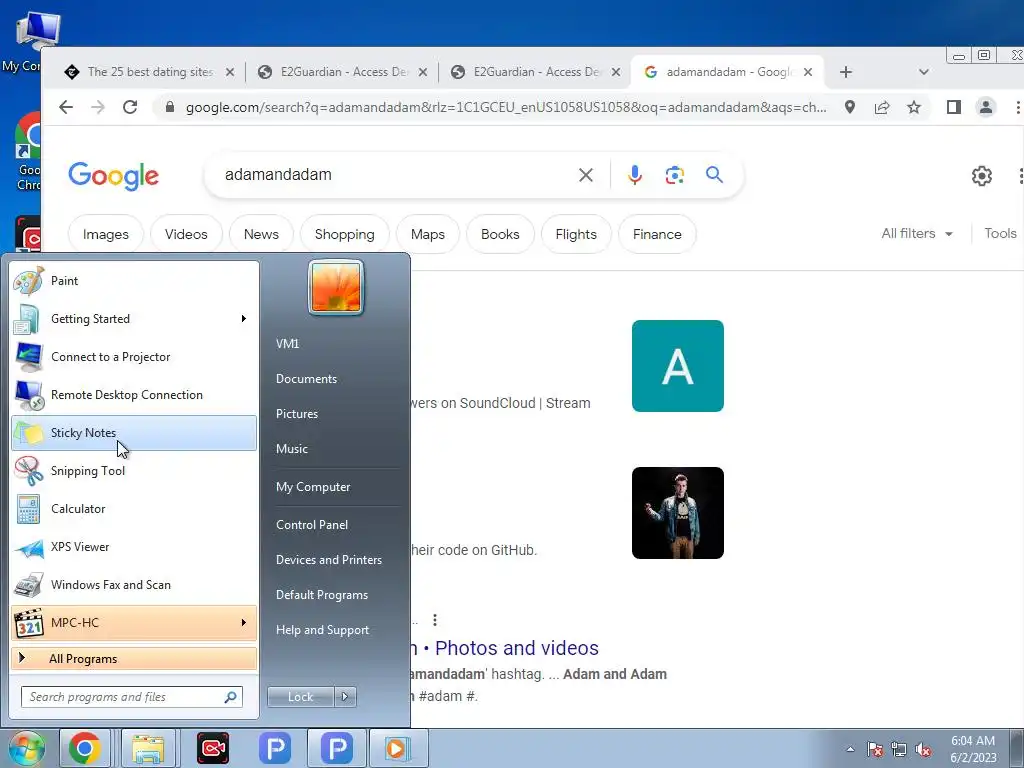Select Connect to a Projector

click(134, 357)
